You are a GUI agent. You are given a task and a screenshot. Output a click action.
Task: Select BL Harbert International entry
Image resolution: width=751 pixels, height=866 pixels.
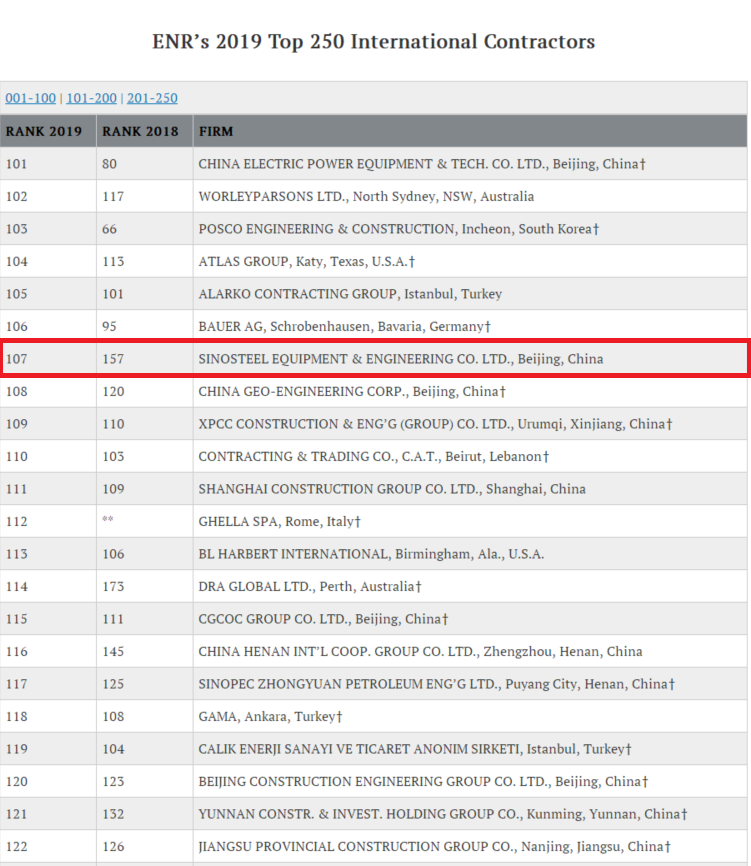(x=371, y=554)
